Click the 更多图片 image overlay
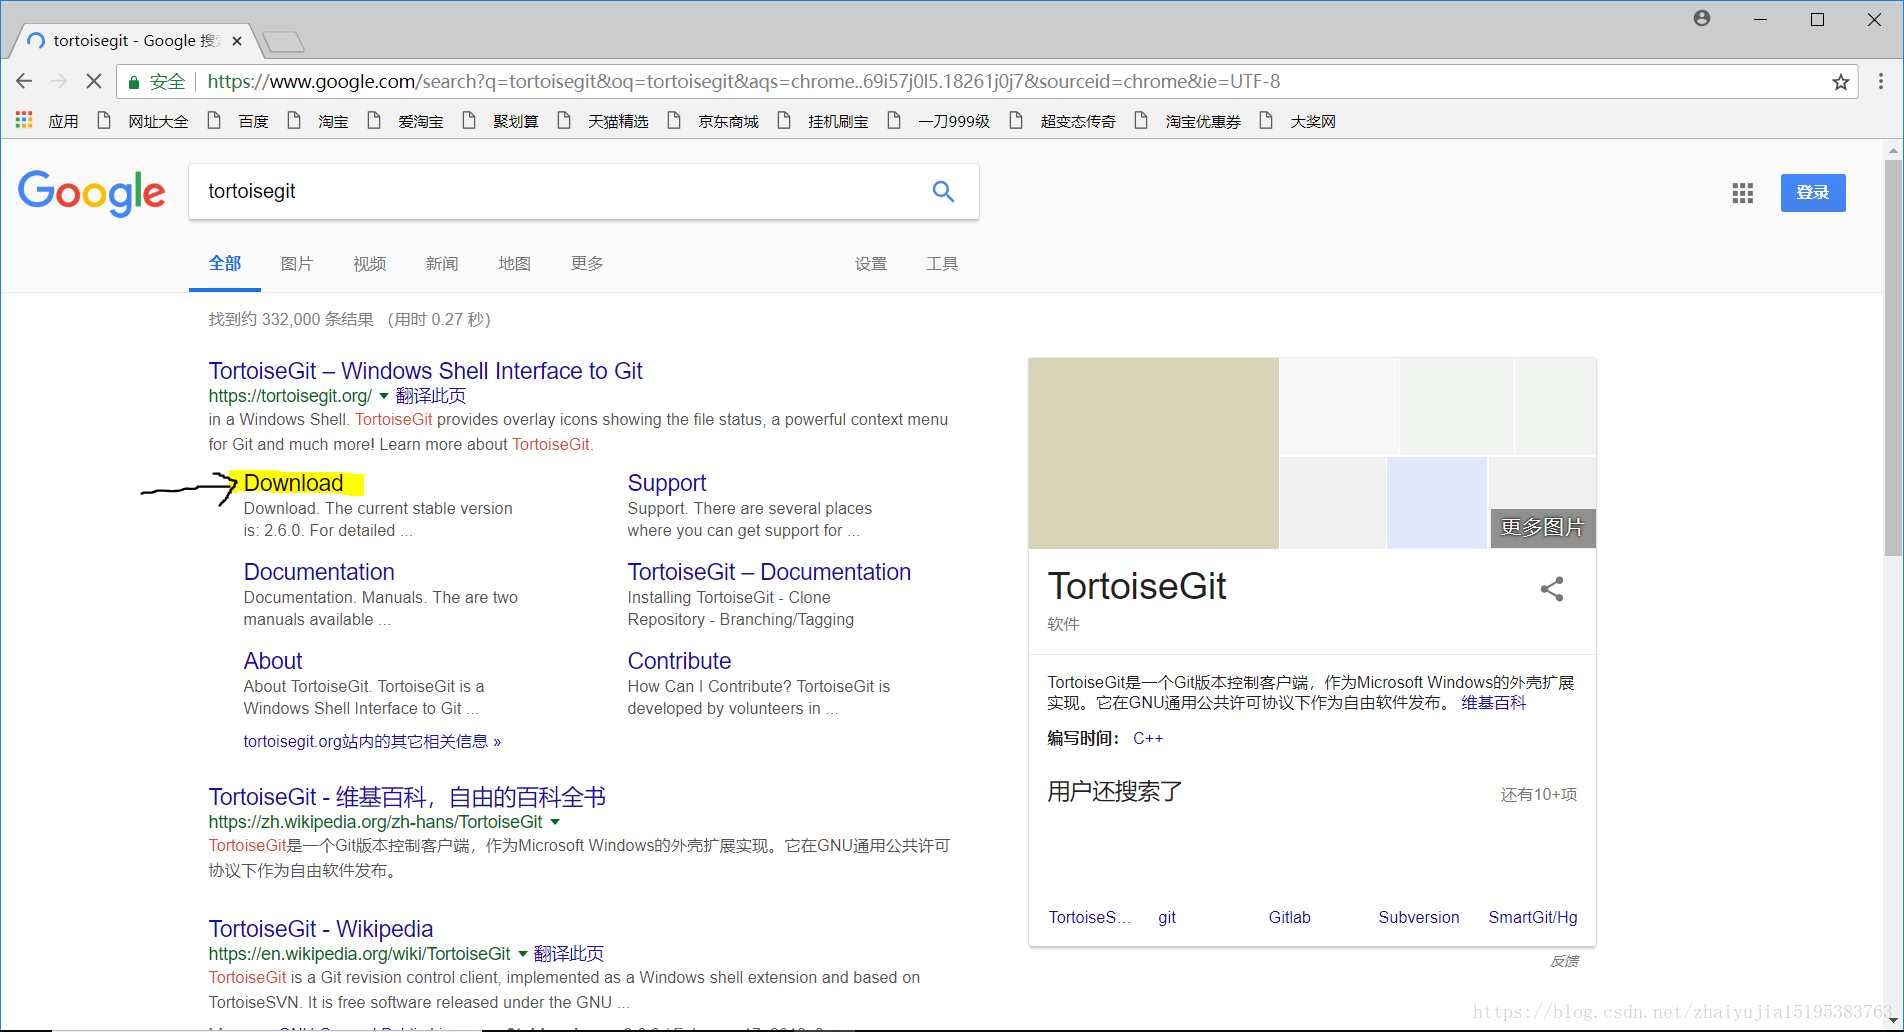The image size is (1904, 1032). pyautogui.click(x=1542, y=527)
